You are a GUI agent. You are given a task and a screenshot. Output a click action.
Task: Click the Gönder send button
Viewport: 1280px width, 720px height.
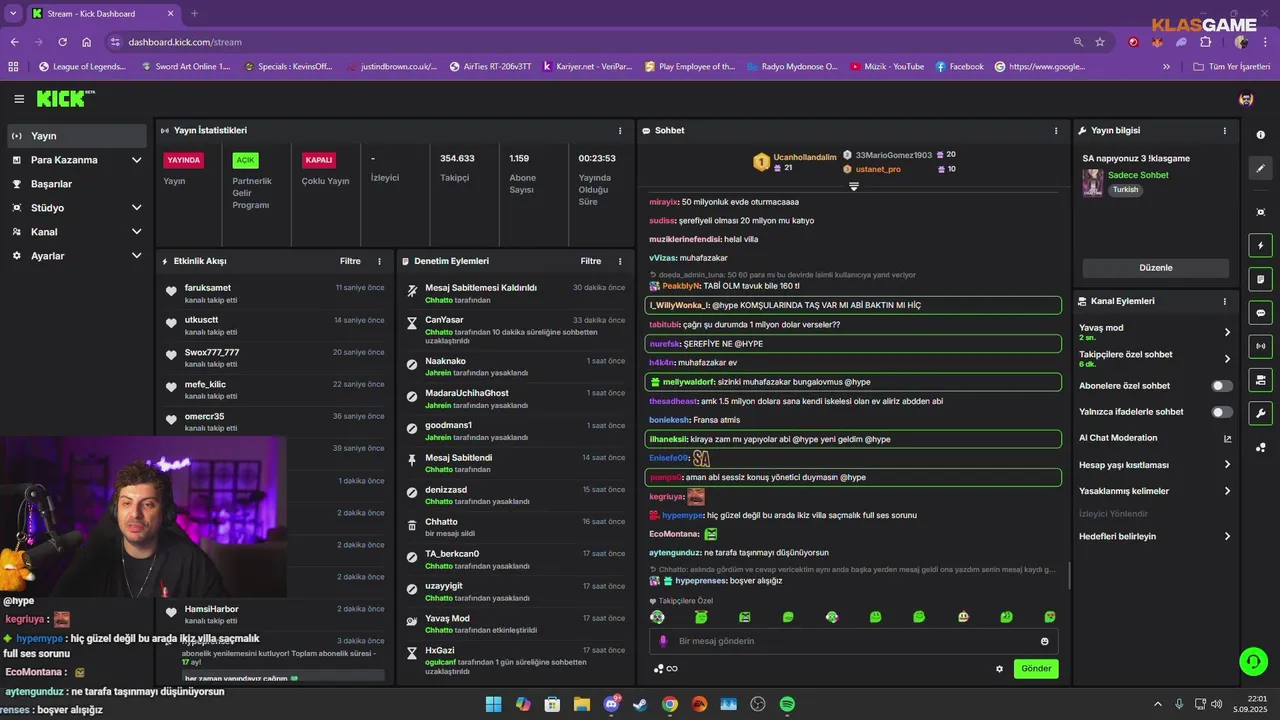(1036, 669)
